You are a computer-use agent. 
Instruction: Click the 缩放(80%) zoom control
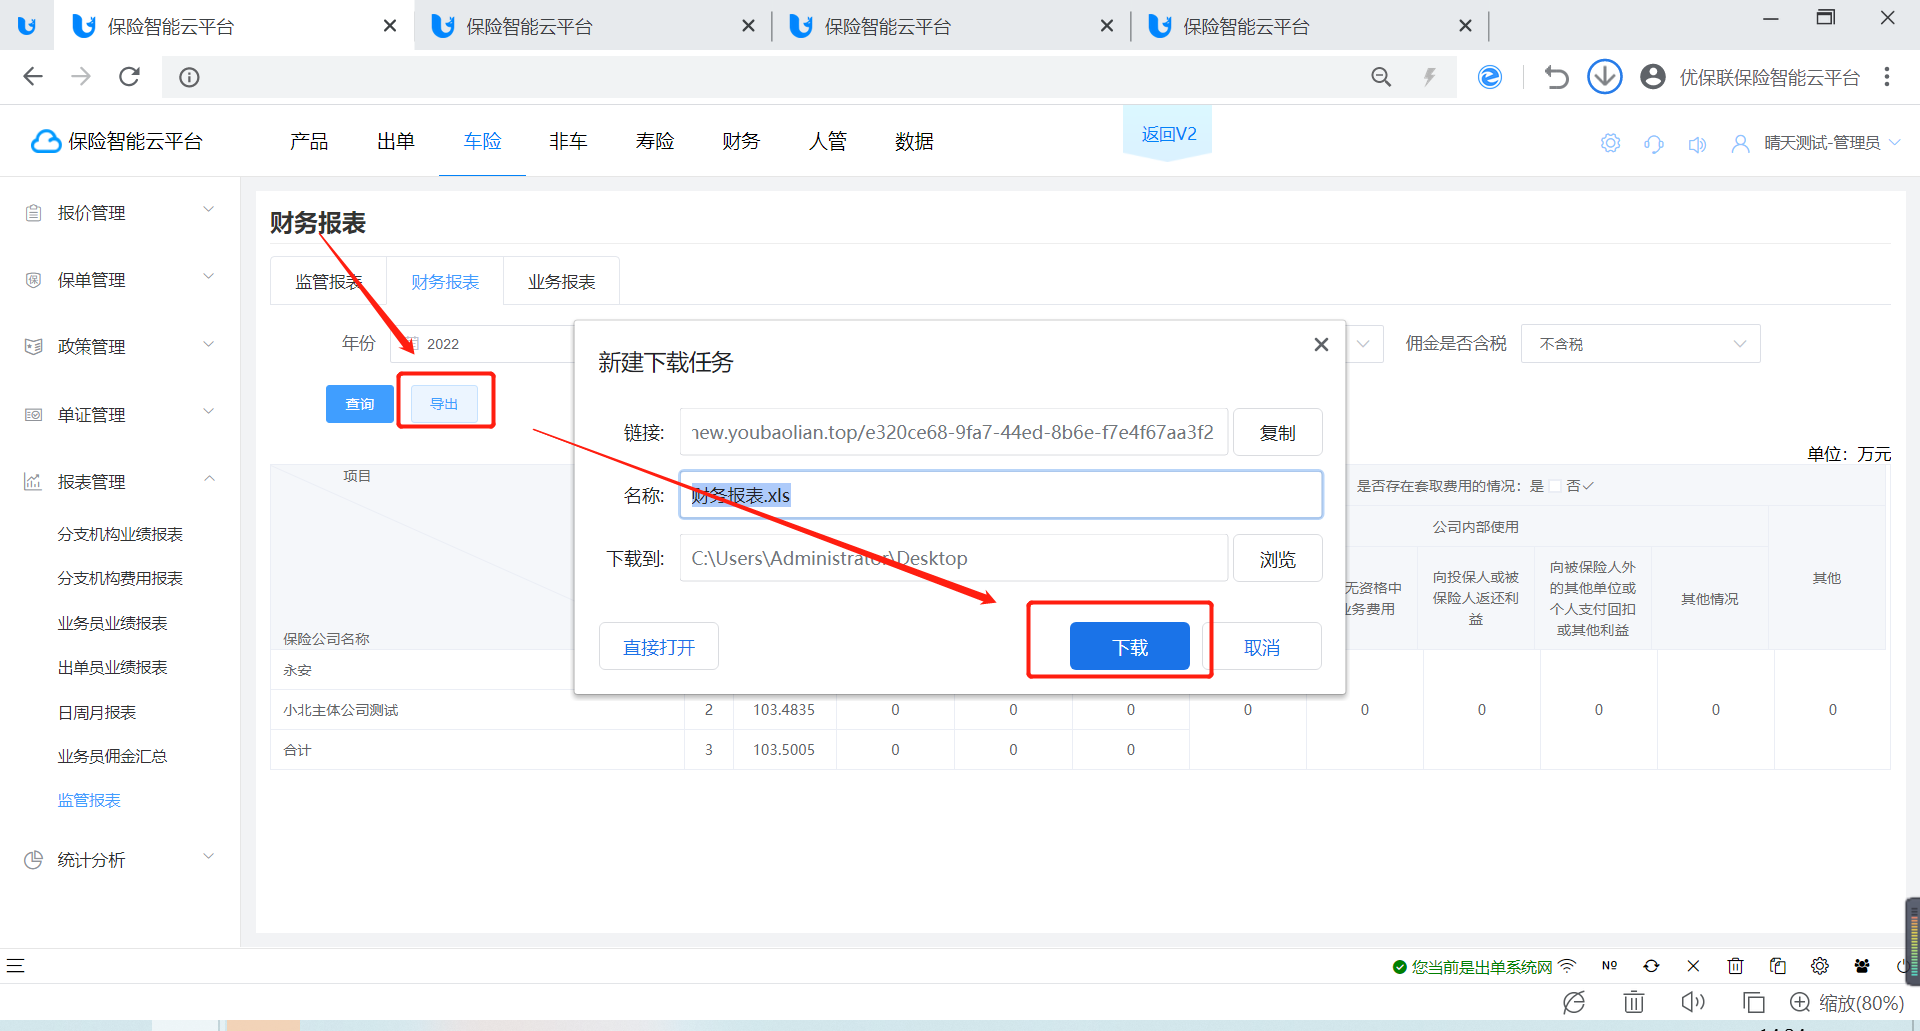[x=1847, y=1003]
